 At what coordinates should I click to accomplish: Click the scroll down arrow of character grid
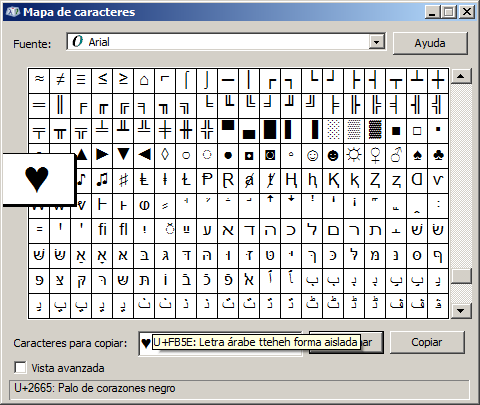pos(461,311)
